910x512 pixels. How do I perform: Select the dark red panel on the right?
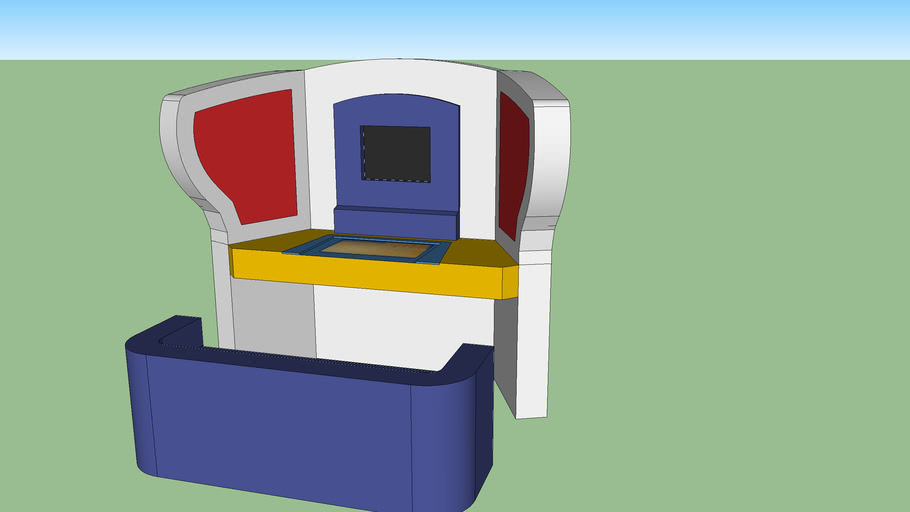514,165
